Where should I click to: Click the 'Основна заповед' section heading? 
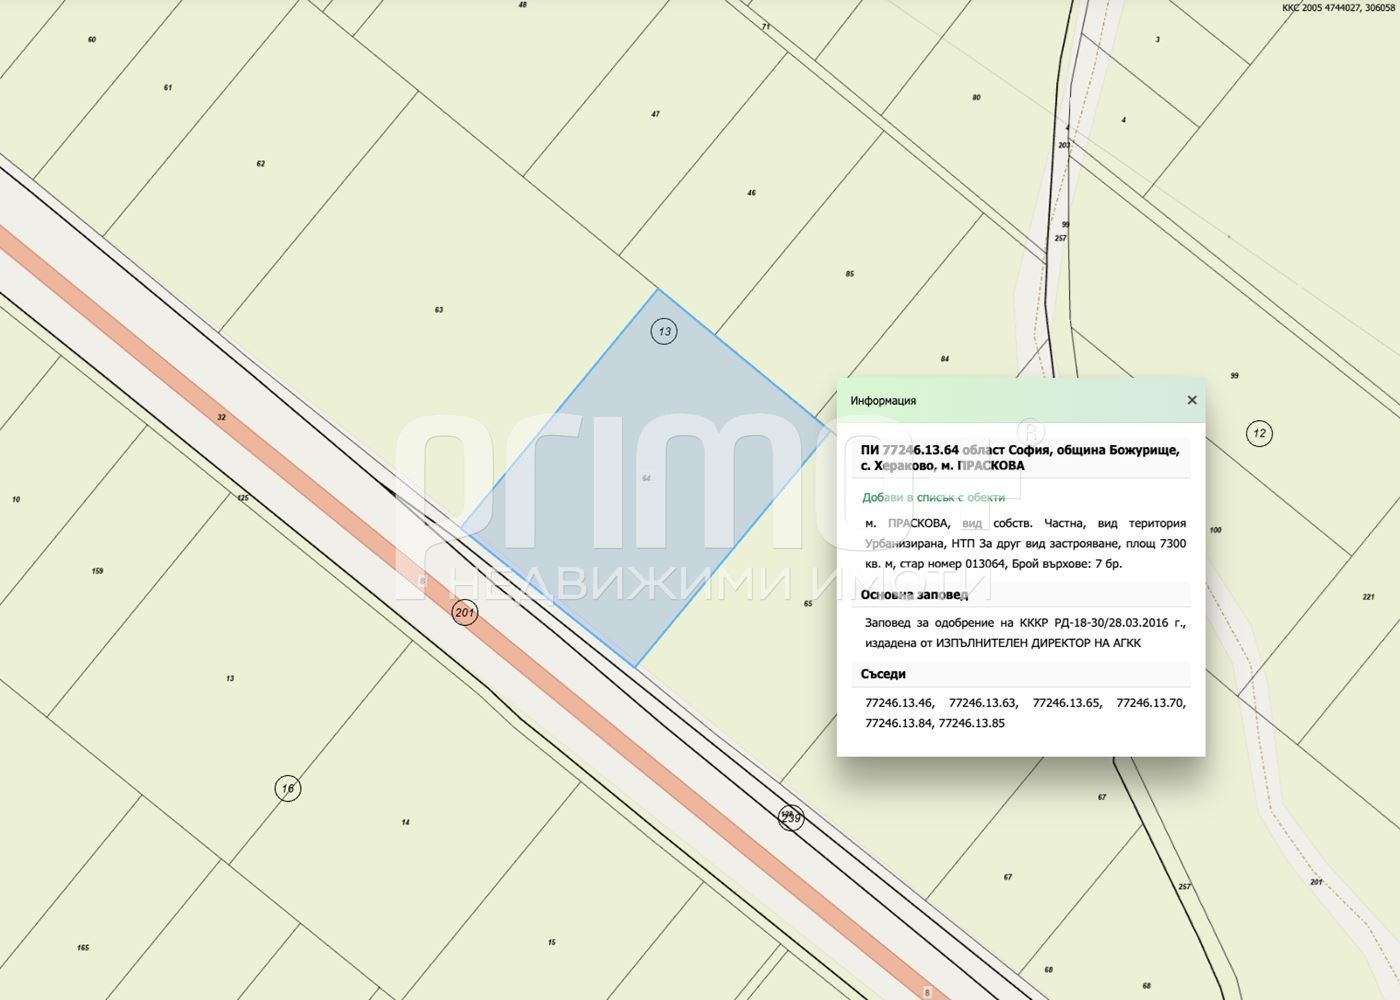pos(914,595)
